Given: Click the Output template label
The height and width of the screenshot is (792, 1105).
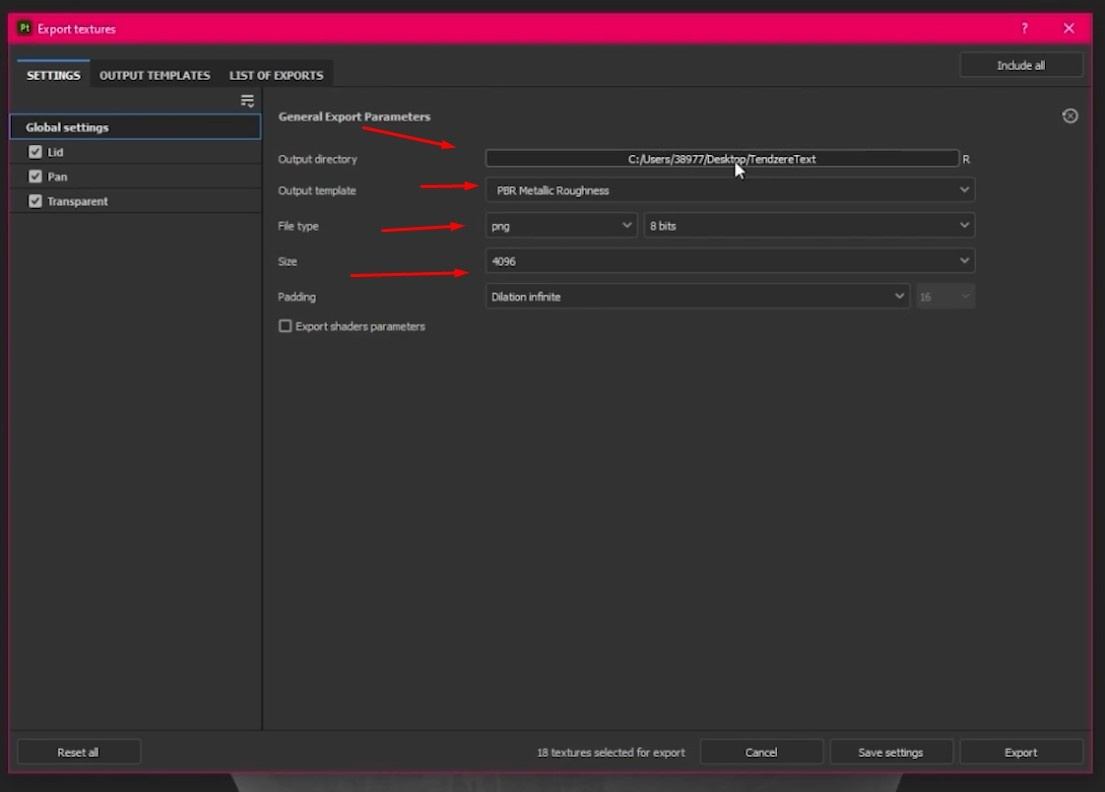Looking at the screenshot, I should [316, 190].
